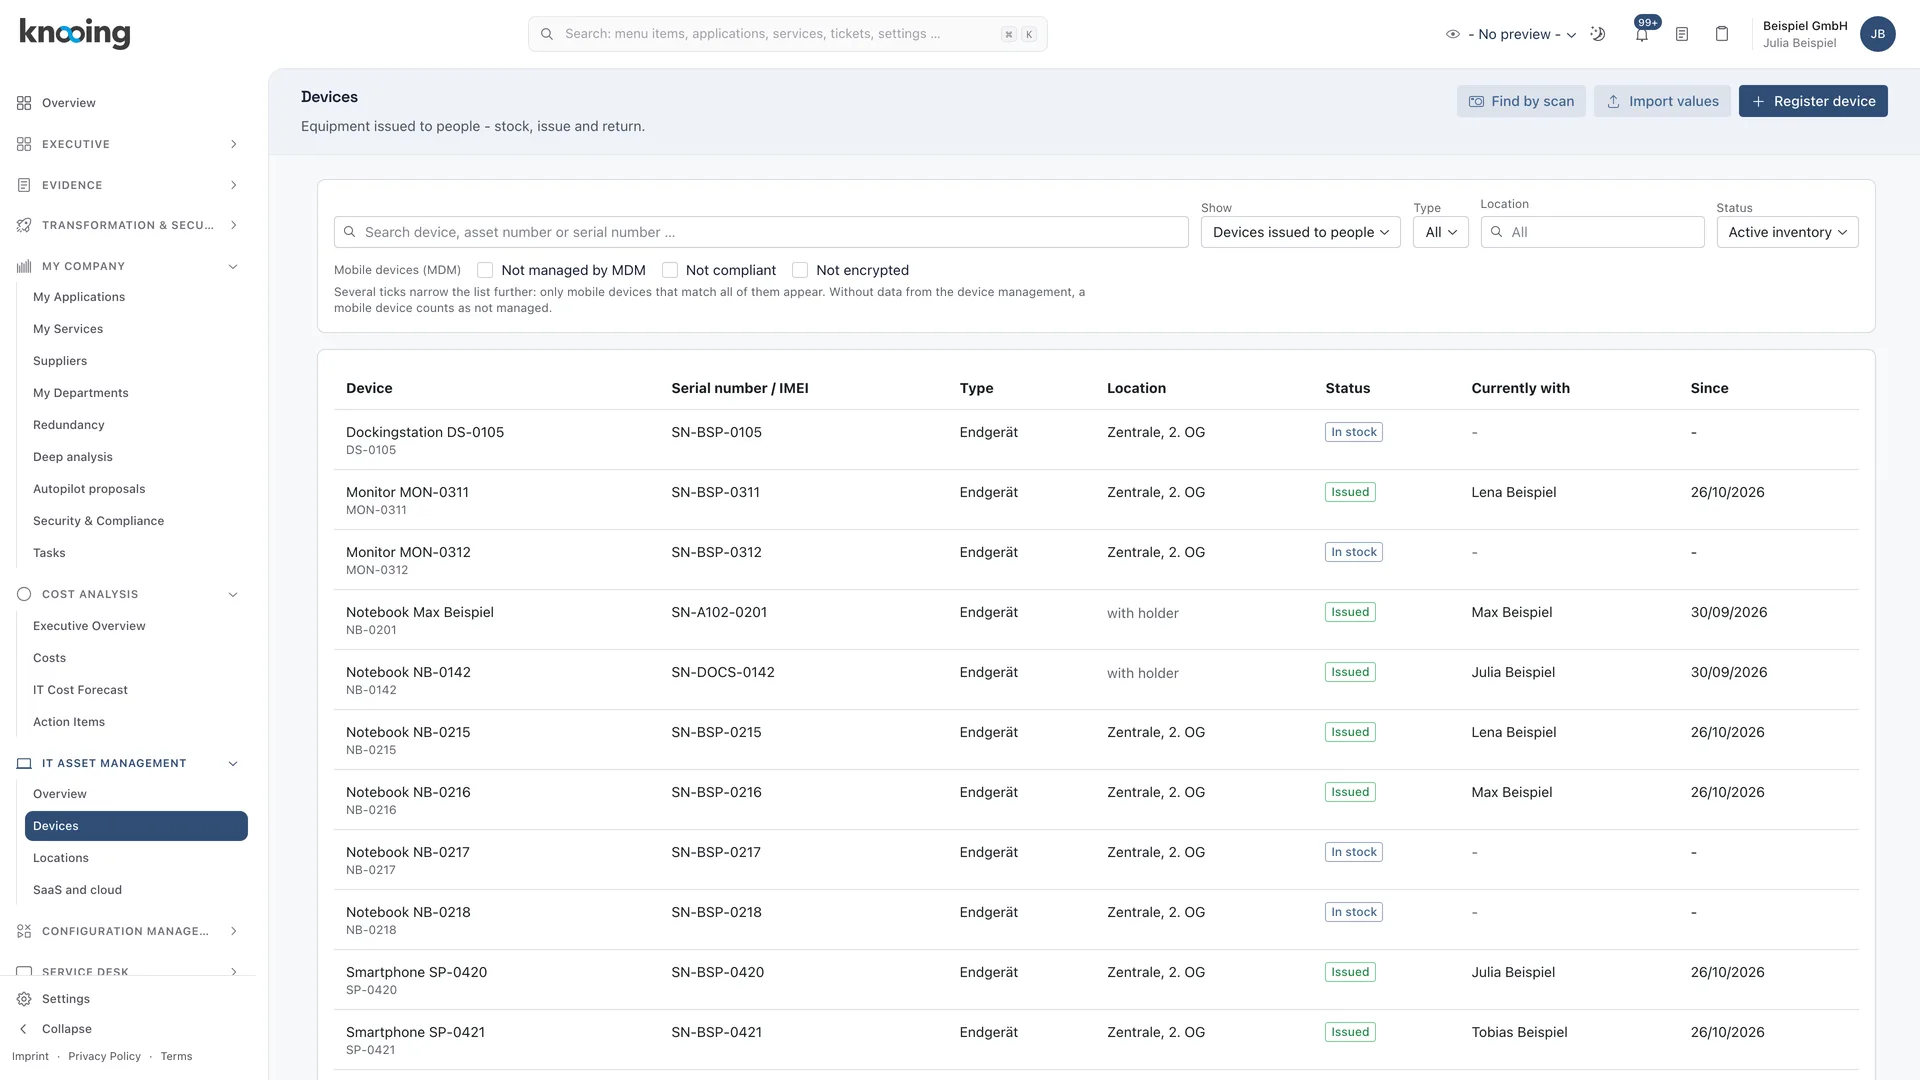Open the Show 'Devices issued to people' dropdown

pos(1300,232)
